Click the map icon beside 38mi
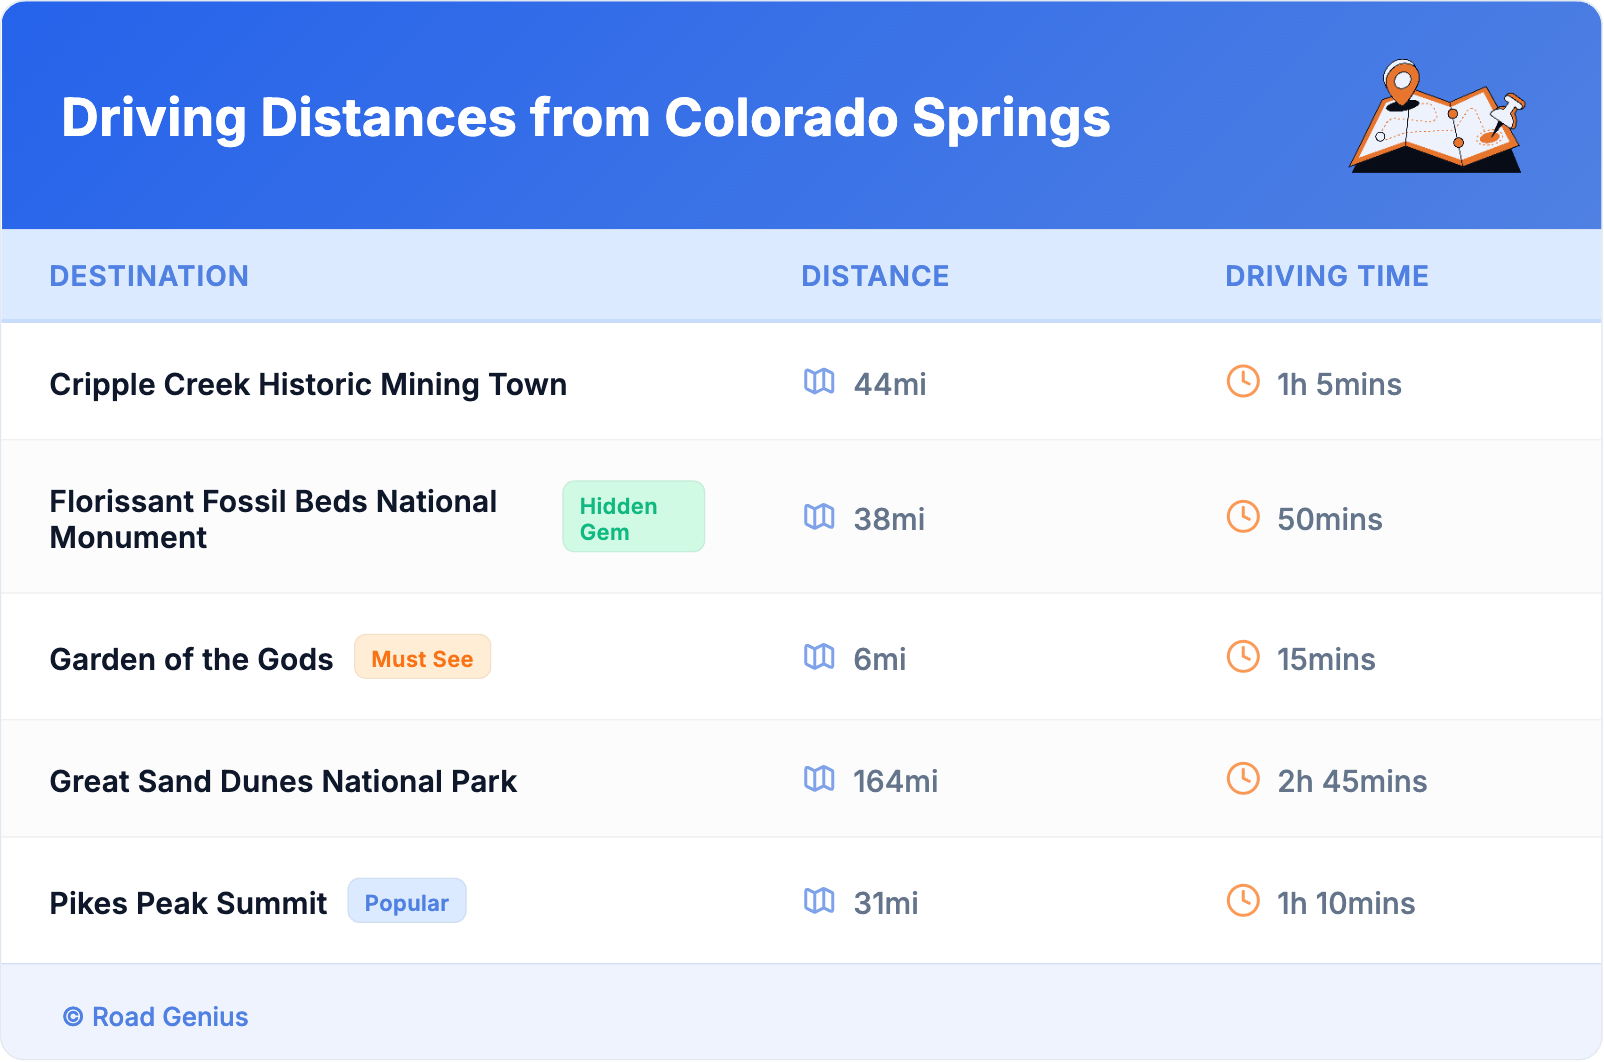Screen dimensions: 1604x1062 pyautogui.click(x=819, y=517)
